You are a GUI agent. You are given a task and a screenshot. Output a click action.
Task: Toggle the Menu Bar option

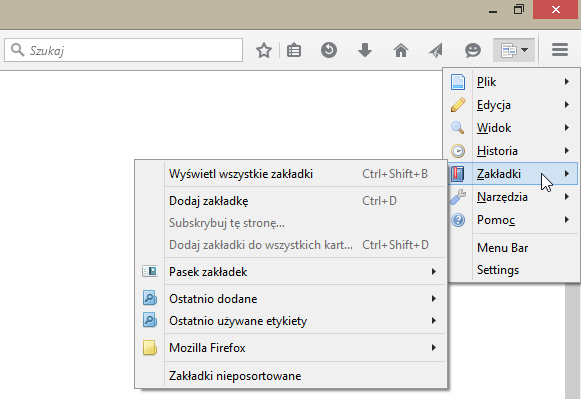(x=513, y=247)
